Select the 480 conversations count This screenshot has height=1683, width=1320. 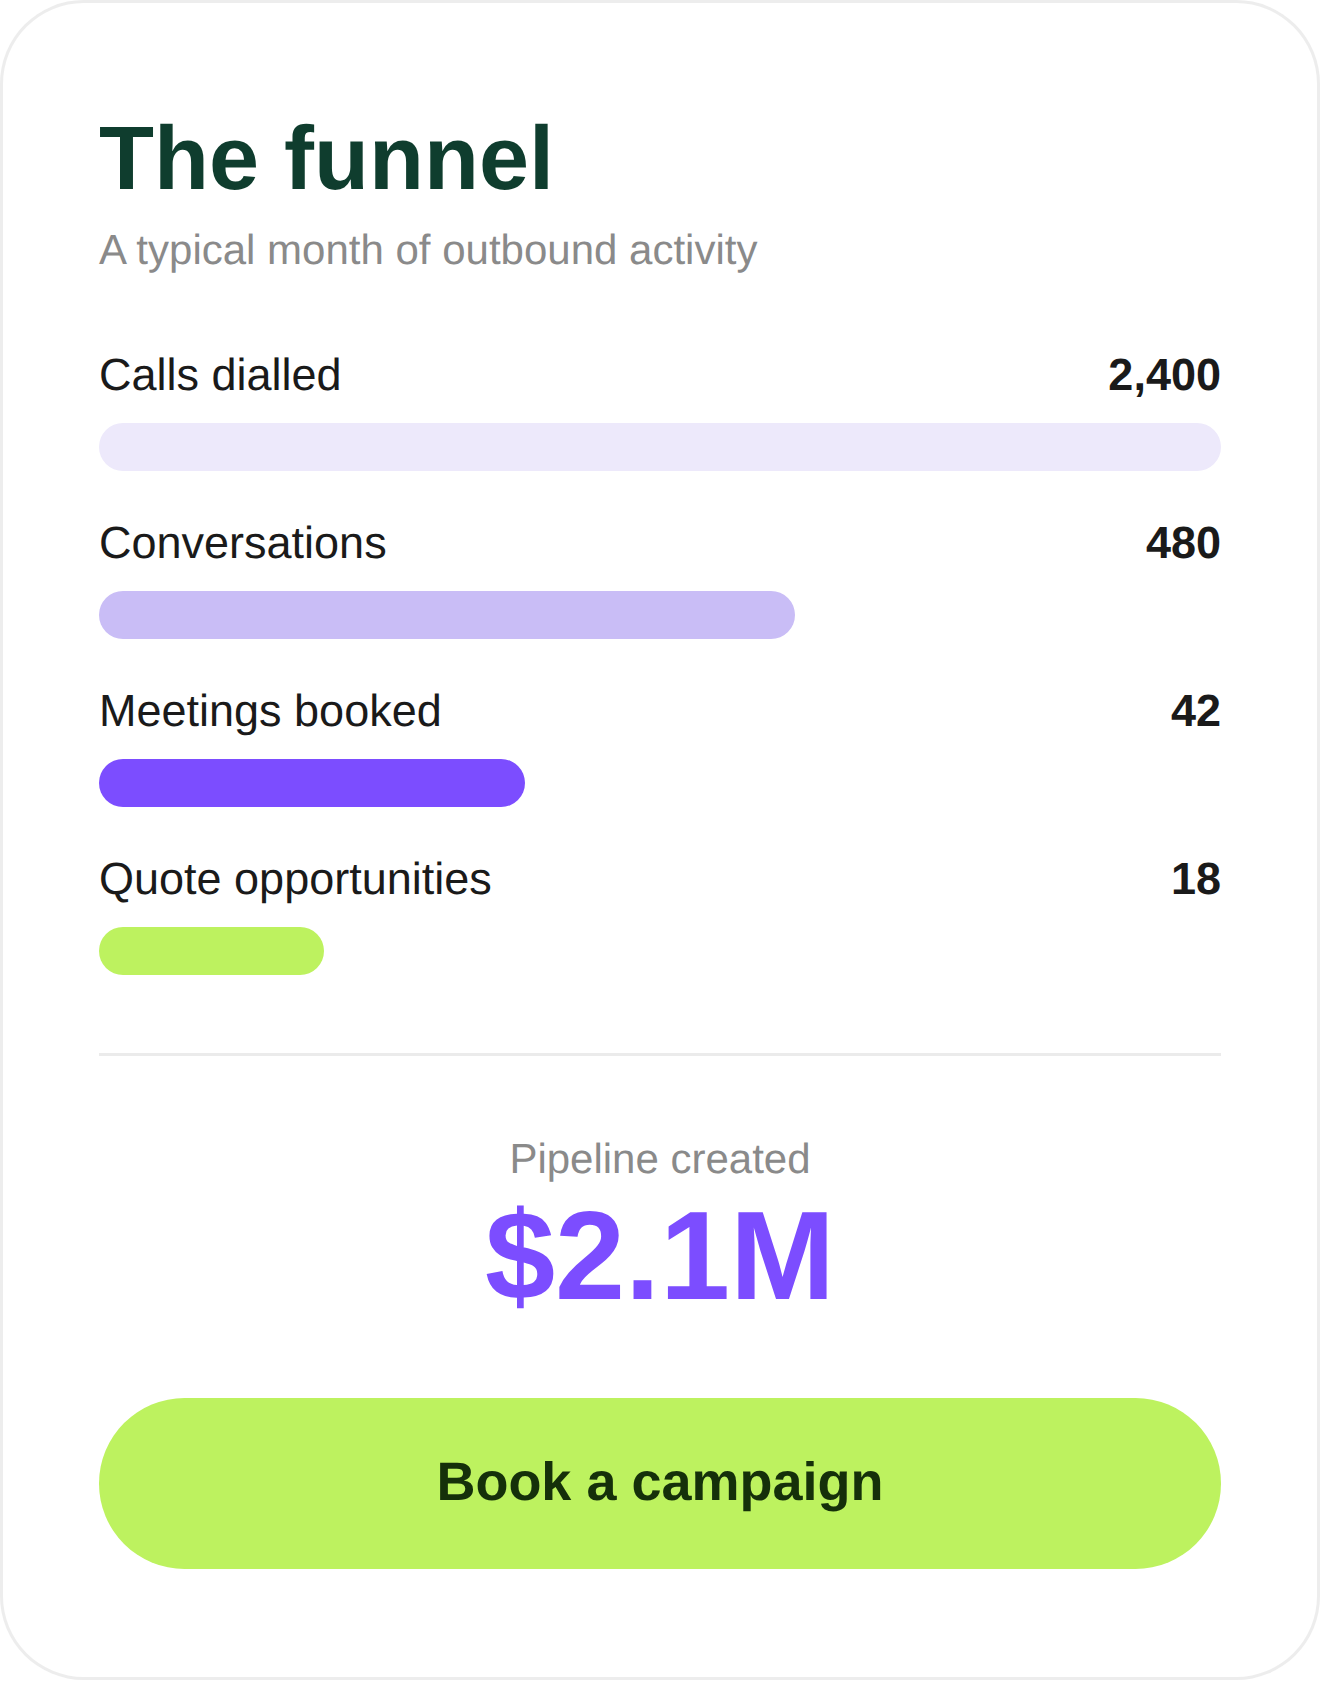pos(1183,543)
